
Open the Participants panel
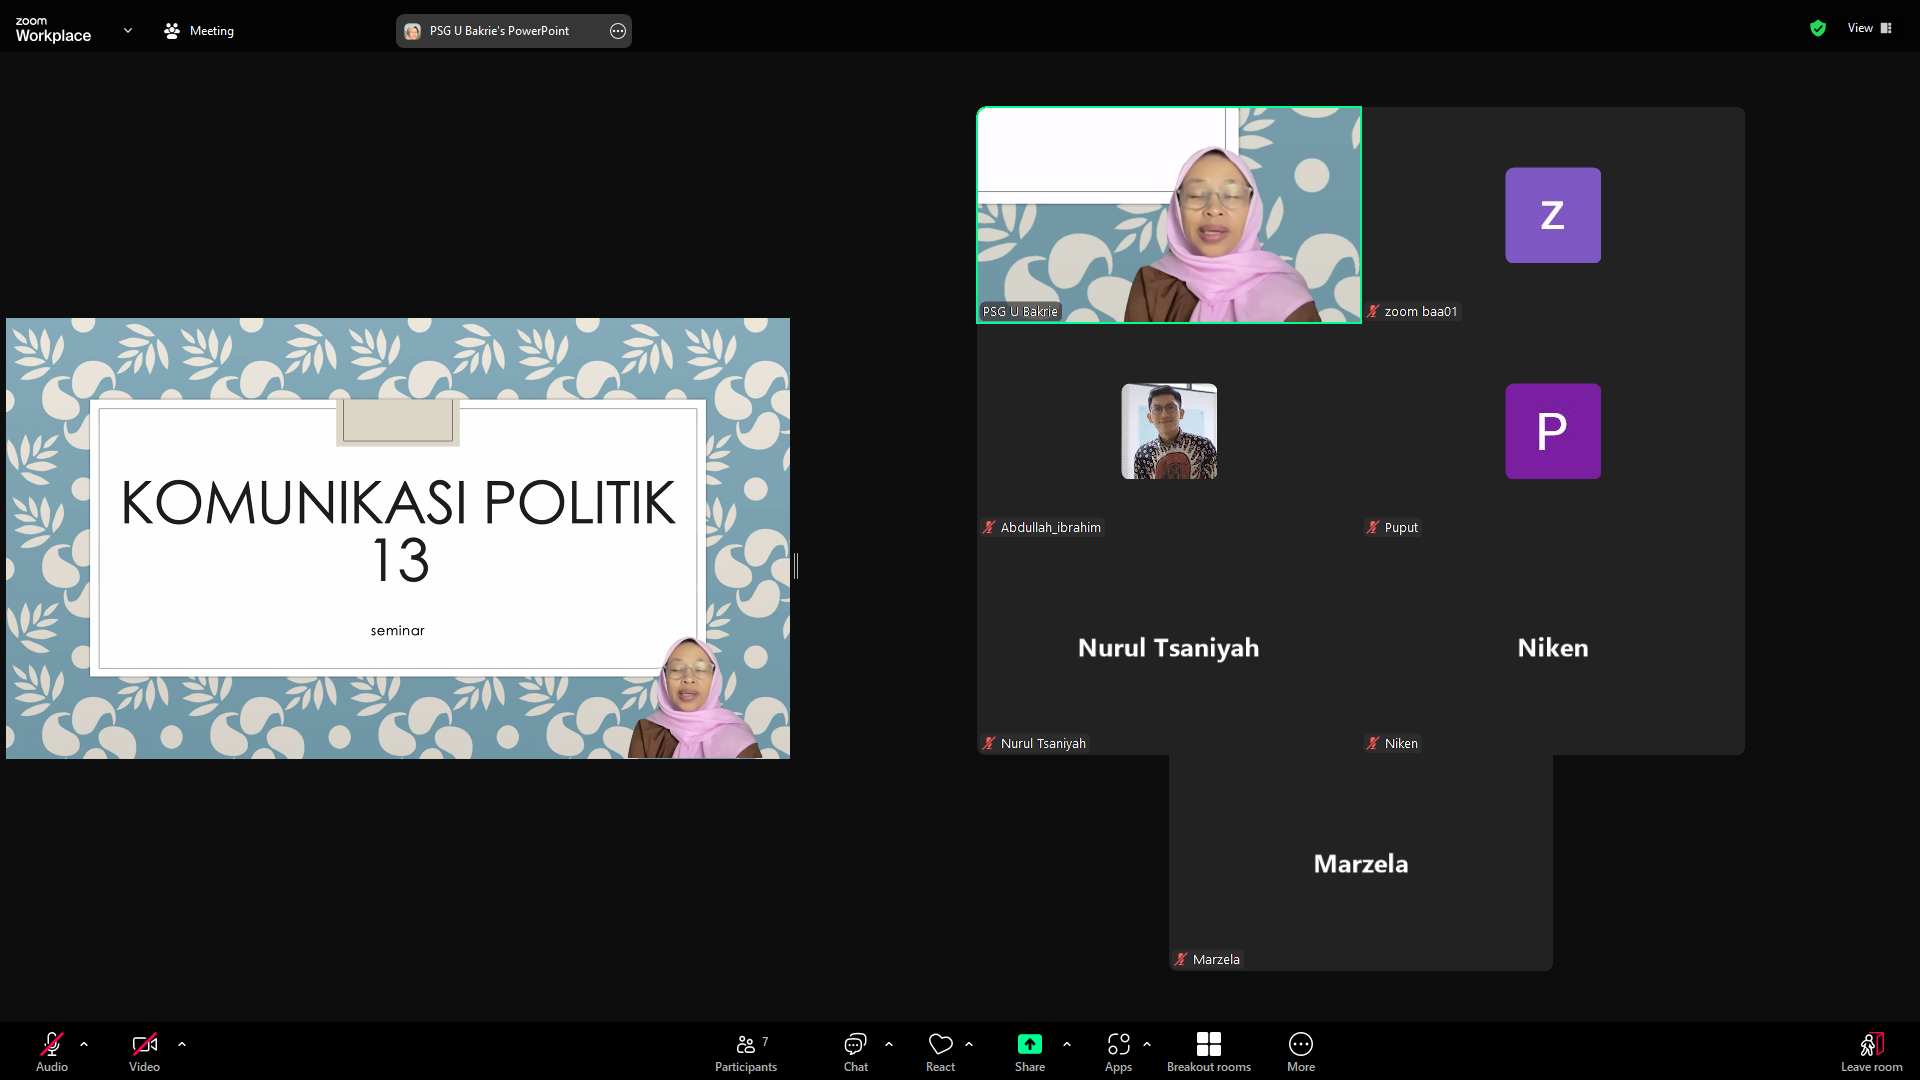(746, 1051)
